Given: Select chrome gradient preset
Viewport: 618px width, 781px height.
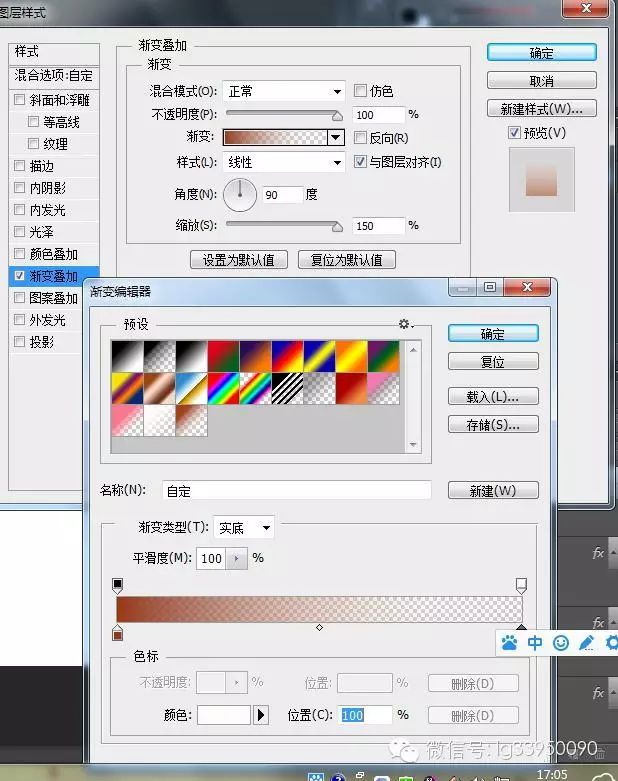Looking at the screenshot, I should click(x=191, y=388).
